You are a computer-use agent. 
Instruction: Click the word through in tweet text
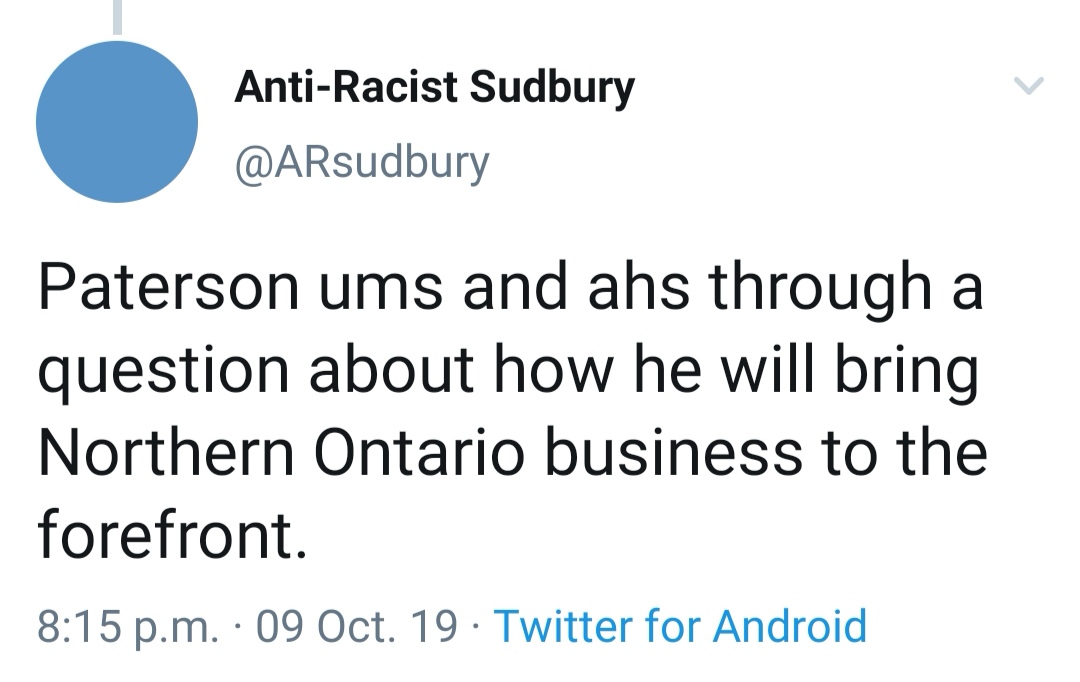click(x=819, y=290)
